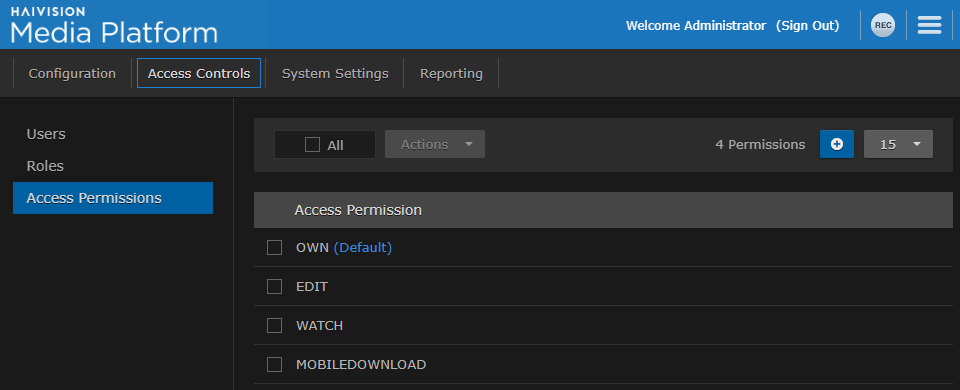Select Access Permissions in the sidebar

(113, 198)
